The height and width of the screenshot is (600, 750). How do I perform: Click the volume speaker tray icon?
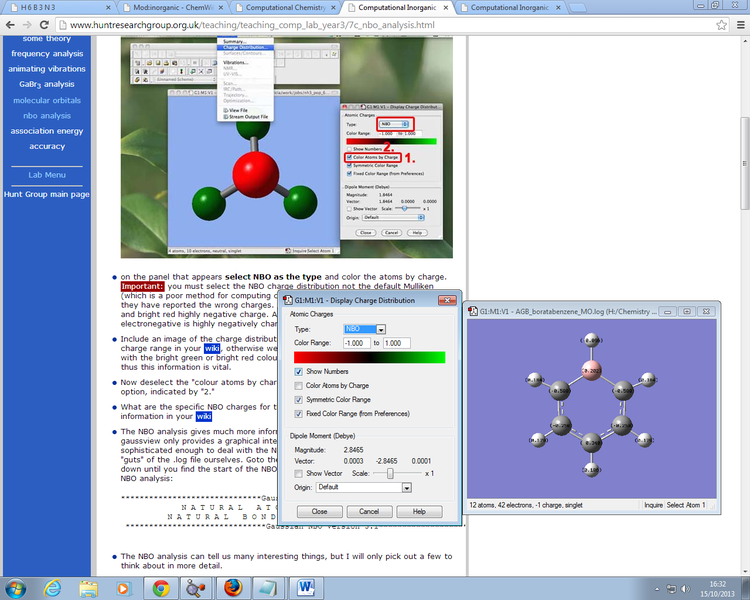(685, 589)
